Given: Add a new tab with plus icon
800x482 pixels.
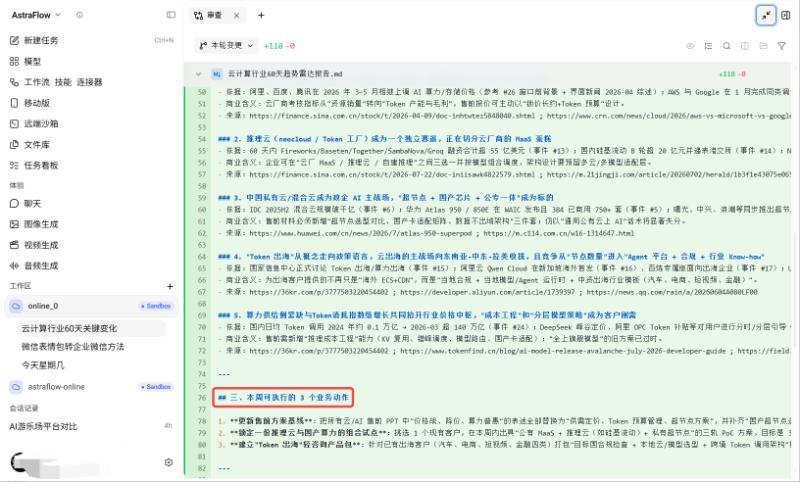Looking at the screenshot, I should (261, 15).
